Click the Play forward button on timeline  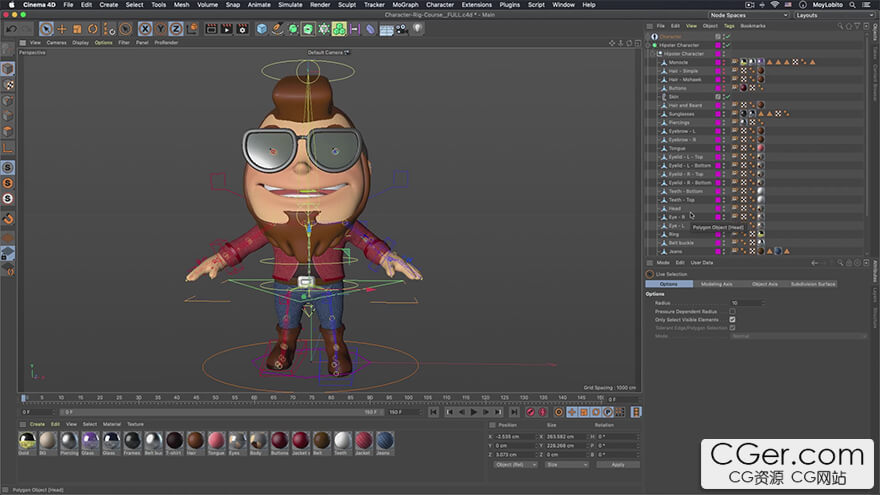(474, 412)
